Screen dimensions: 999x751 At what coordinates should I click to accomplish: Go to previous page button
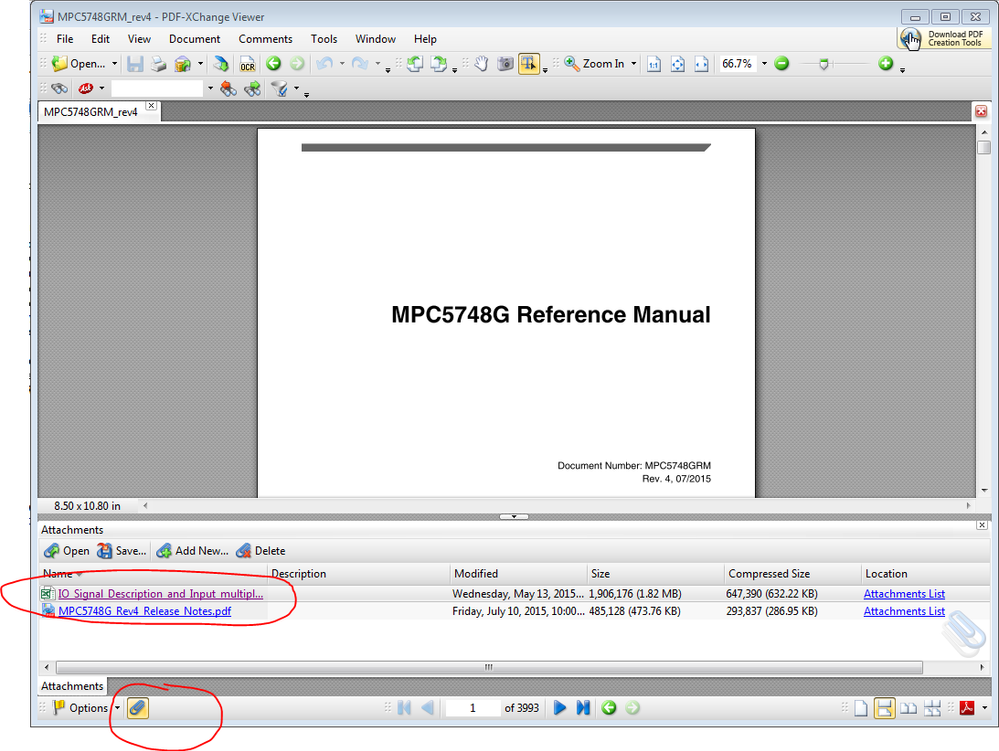[x=428, y=708]
